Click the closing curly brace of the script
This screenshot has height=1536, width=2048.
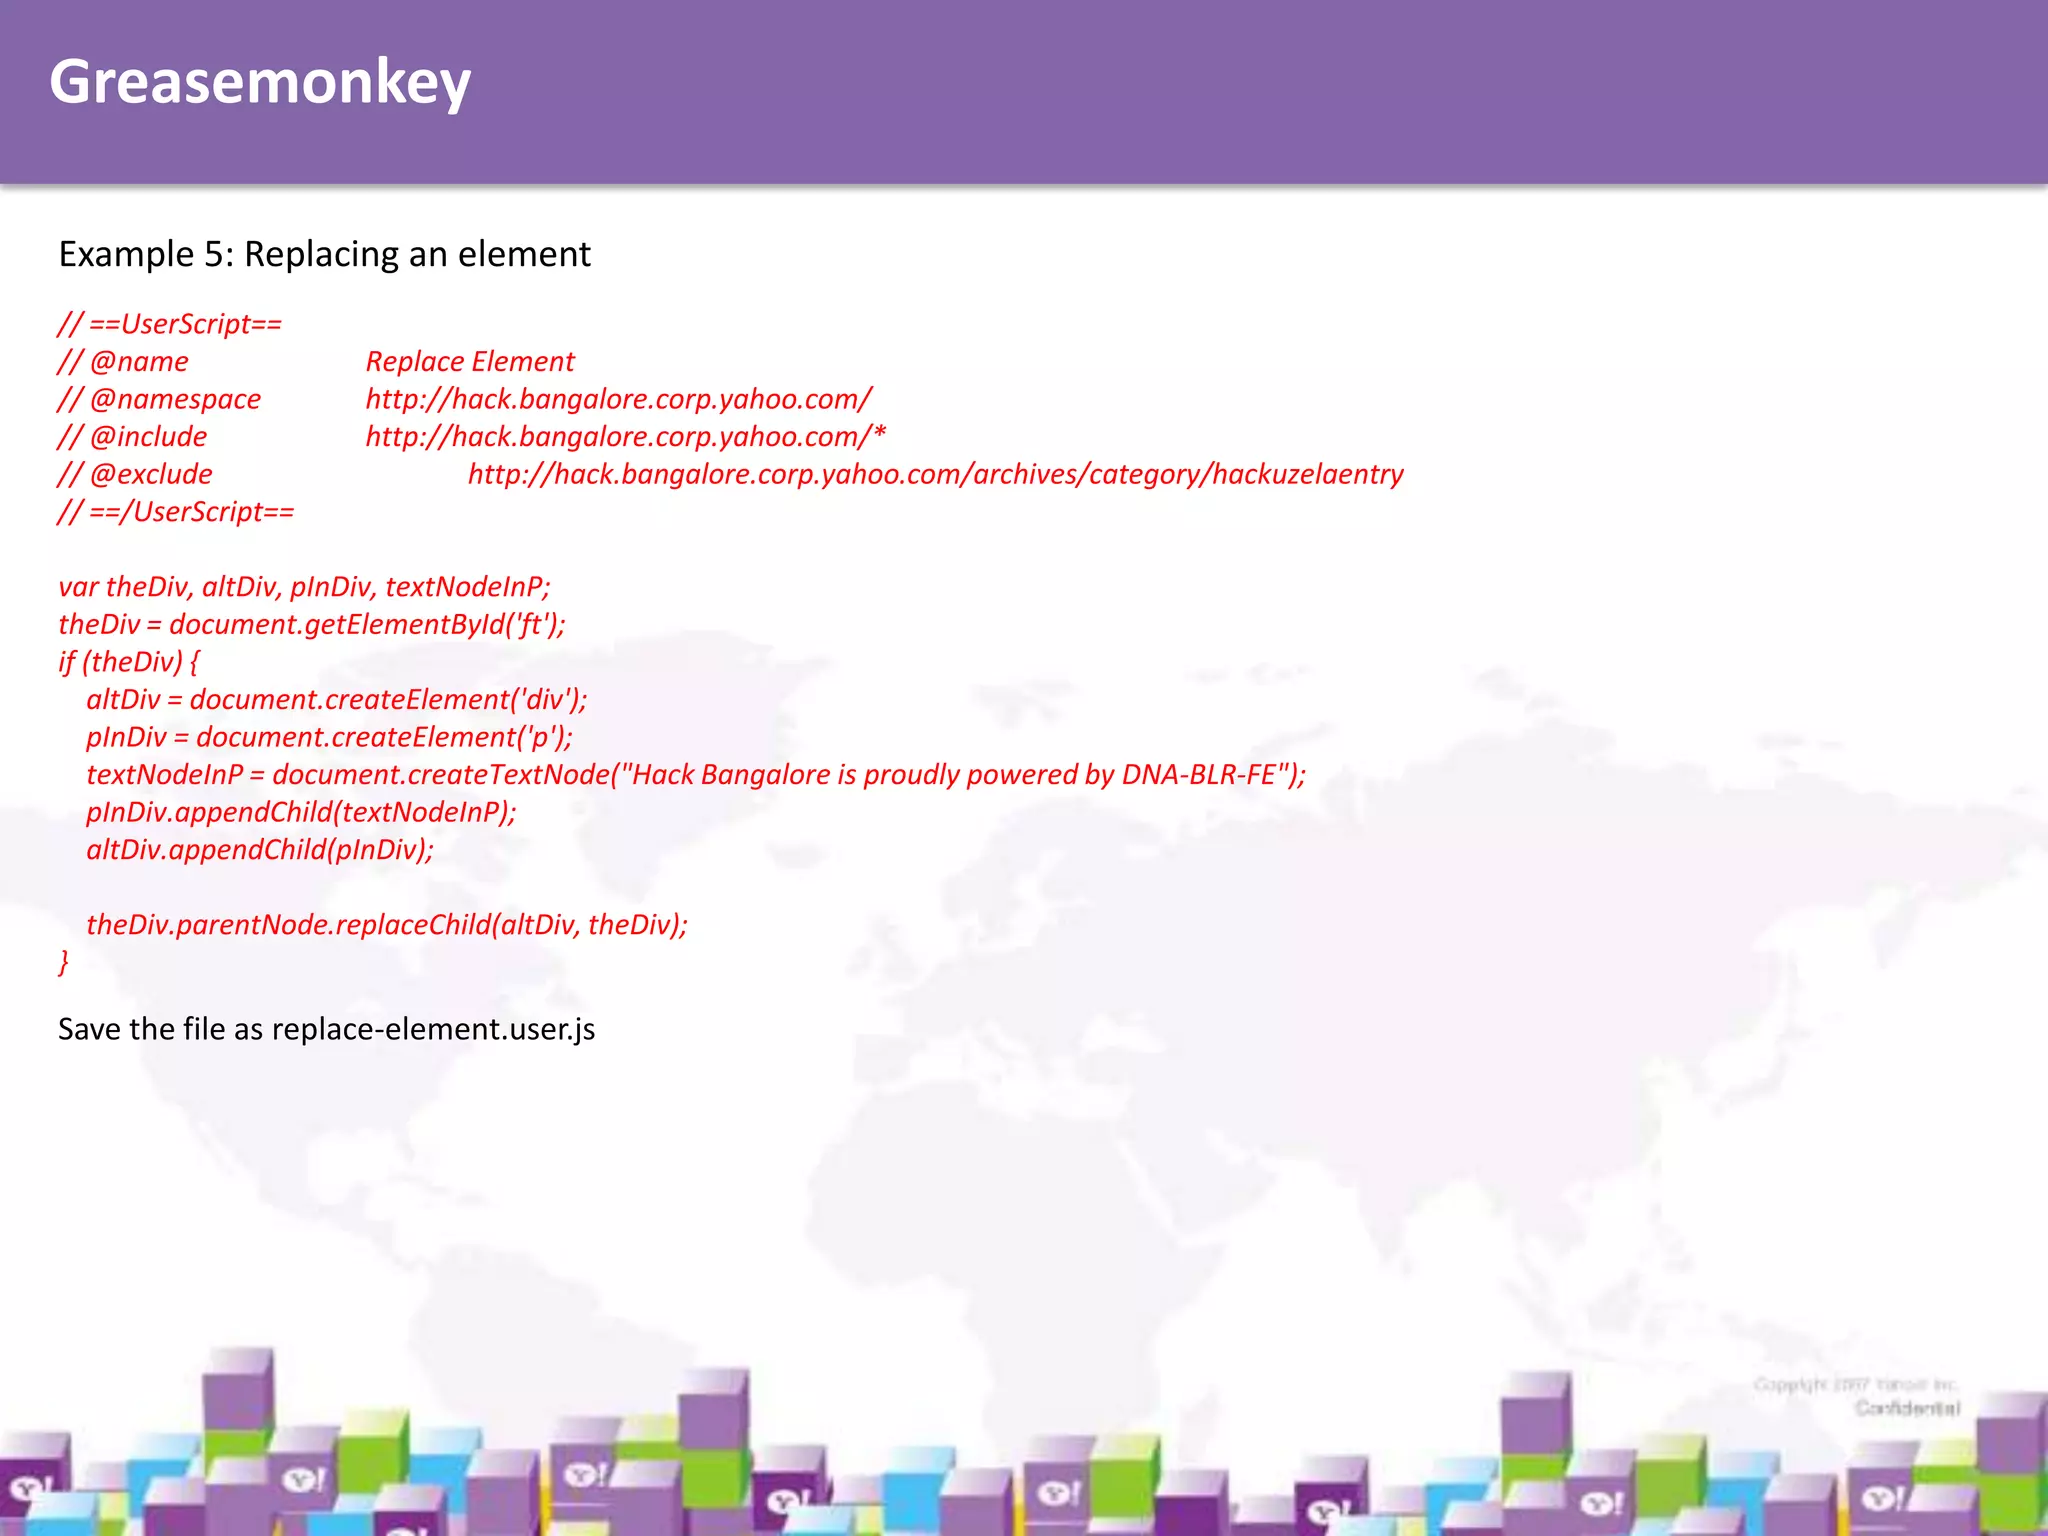64,962
